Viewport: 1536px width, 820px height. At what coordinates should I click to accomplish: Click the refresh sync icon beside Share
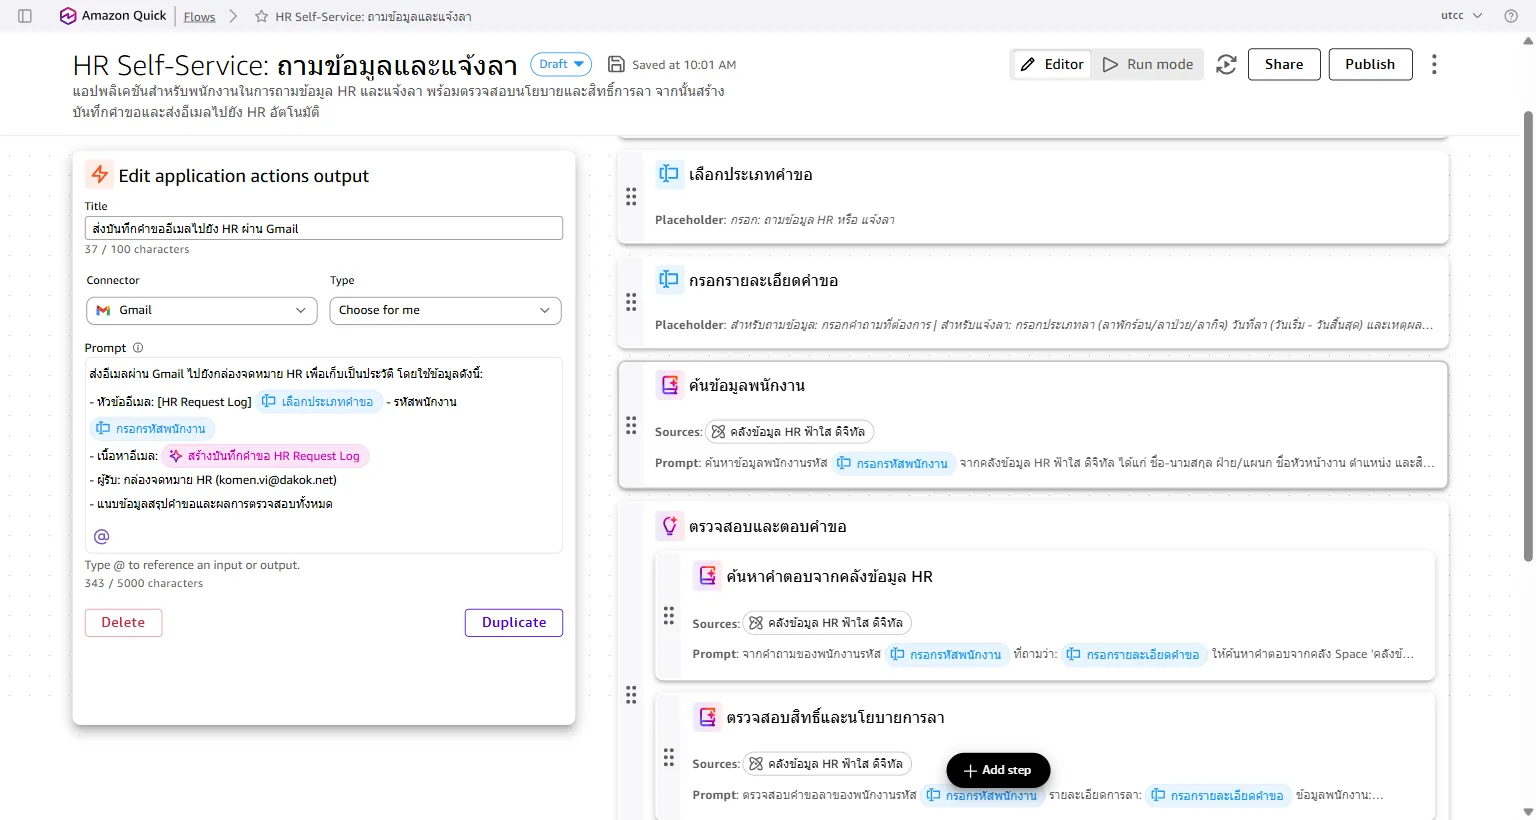pyautogui.click(x=1226, y=64)
